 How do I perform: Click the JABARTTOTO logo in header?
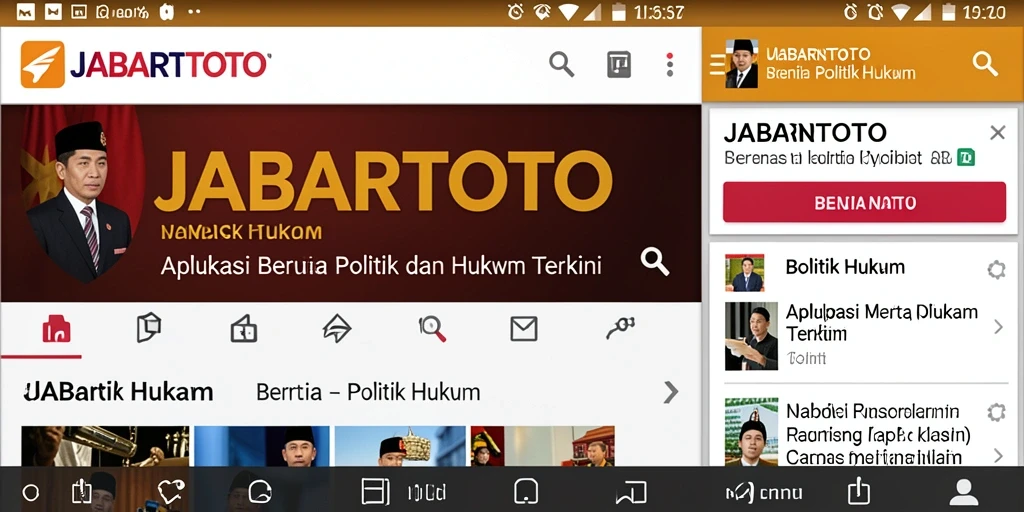click(x=146, y=65)
